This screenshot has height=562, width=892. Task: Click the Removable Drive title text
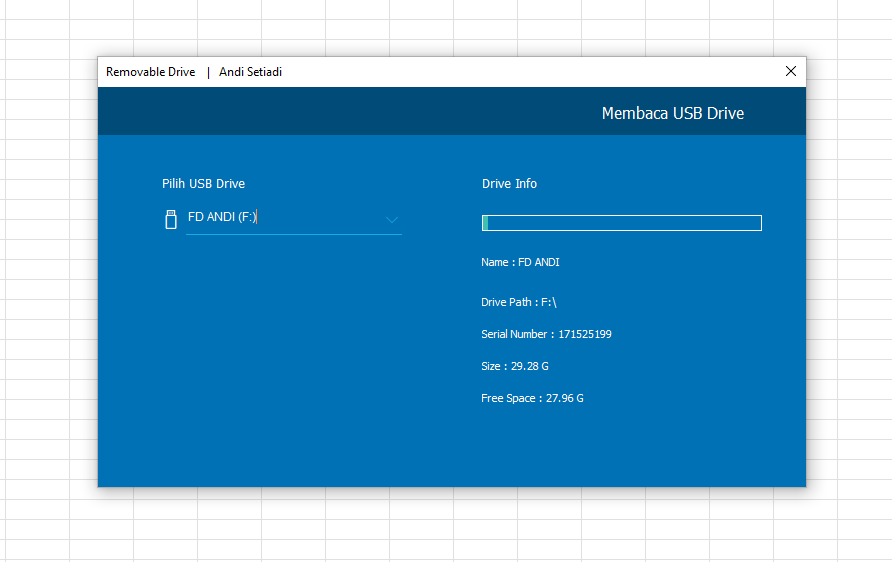[150, 72]
